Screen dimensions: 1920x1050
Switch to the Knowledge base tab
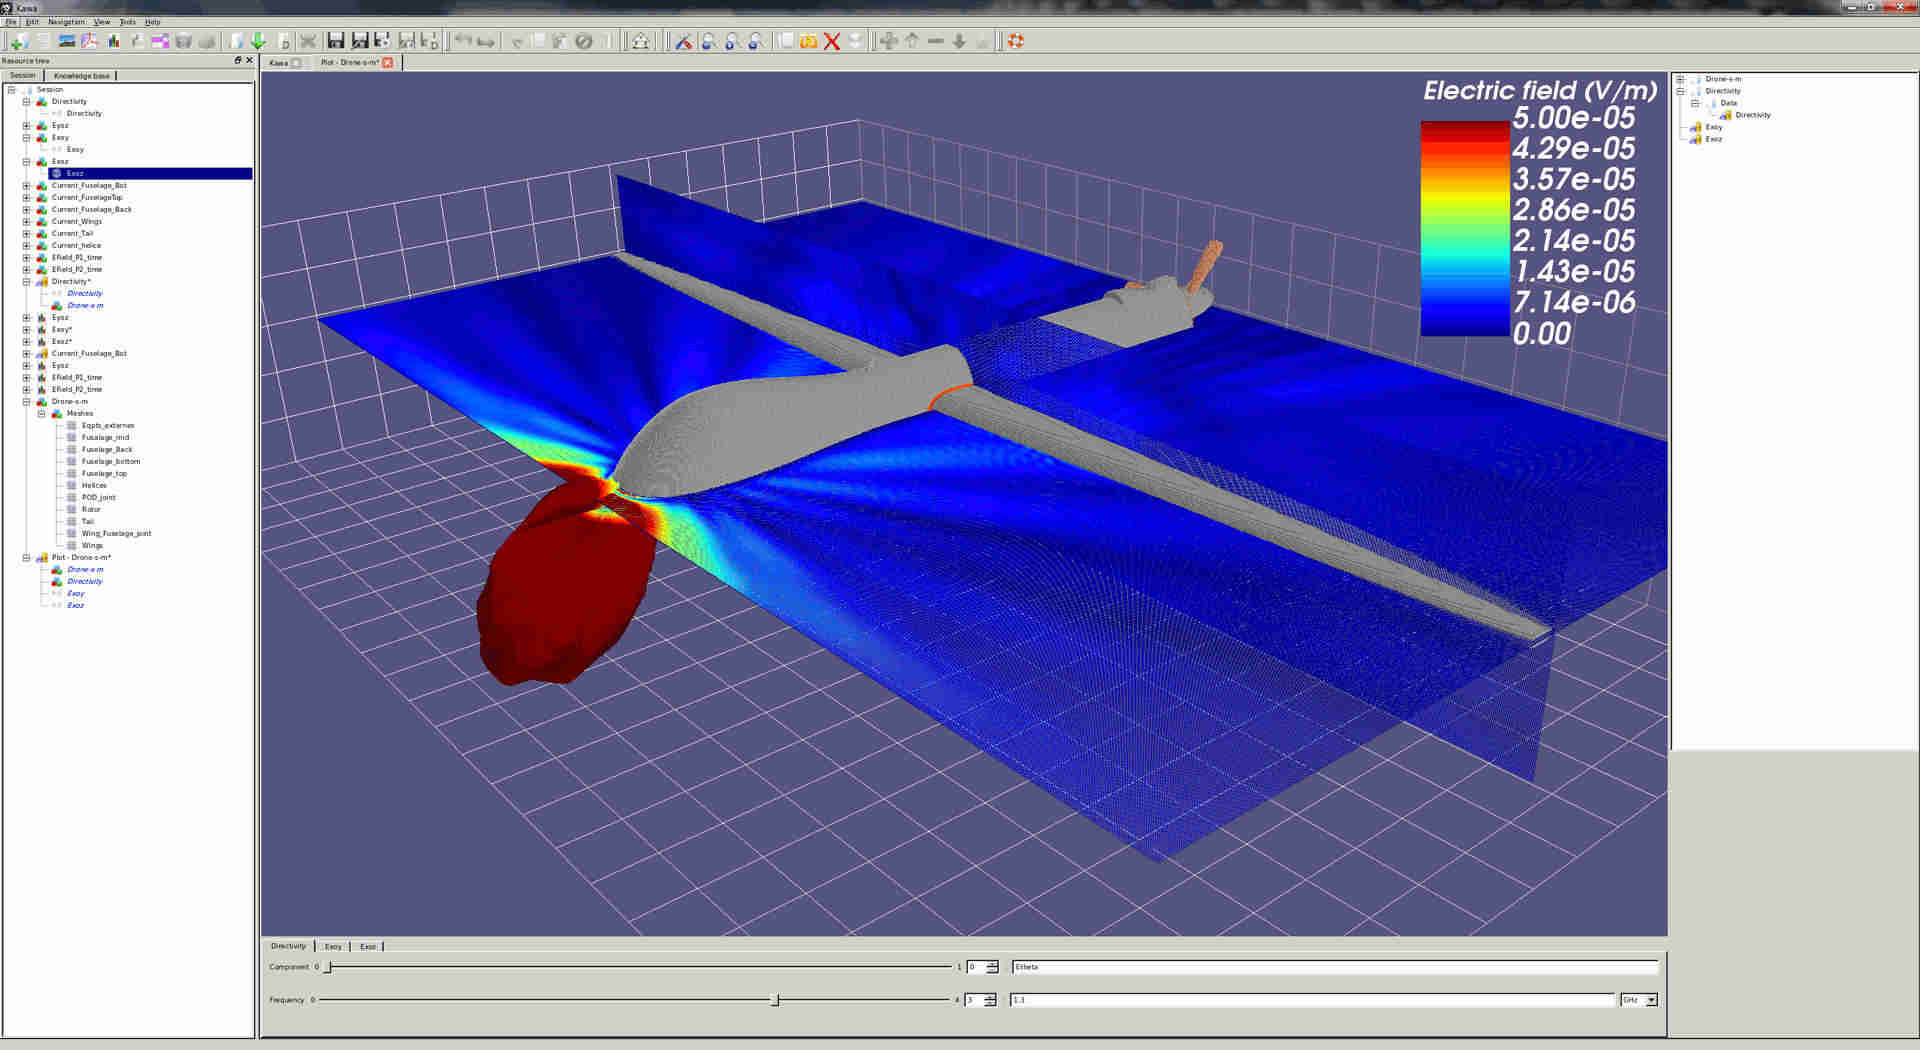81,75
